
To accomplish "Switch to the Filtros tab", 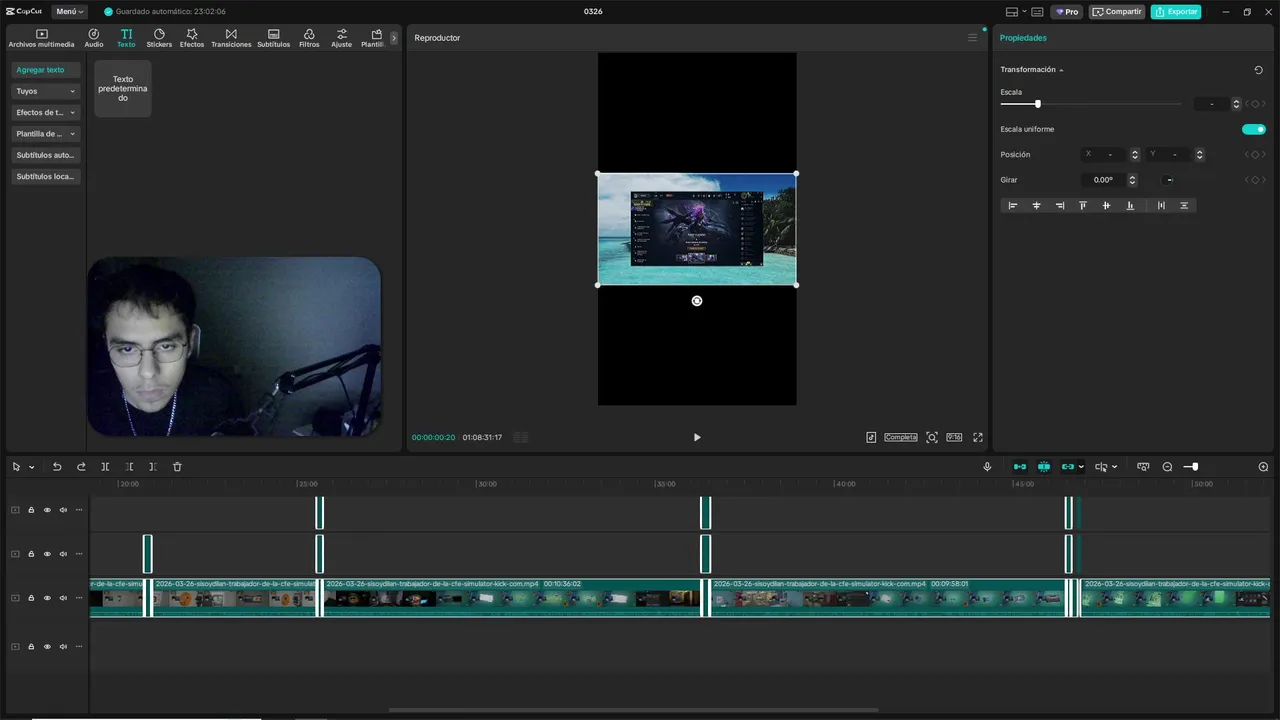I will point(309,38).
